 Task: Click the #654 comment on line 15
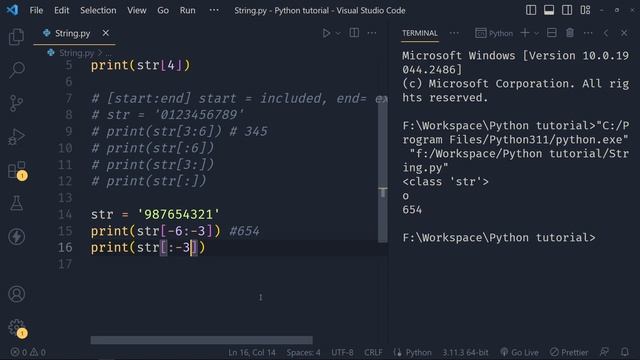click(x=244, y=231)
